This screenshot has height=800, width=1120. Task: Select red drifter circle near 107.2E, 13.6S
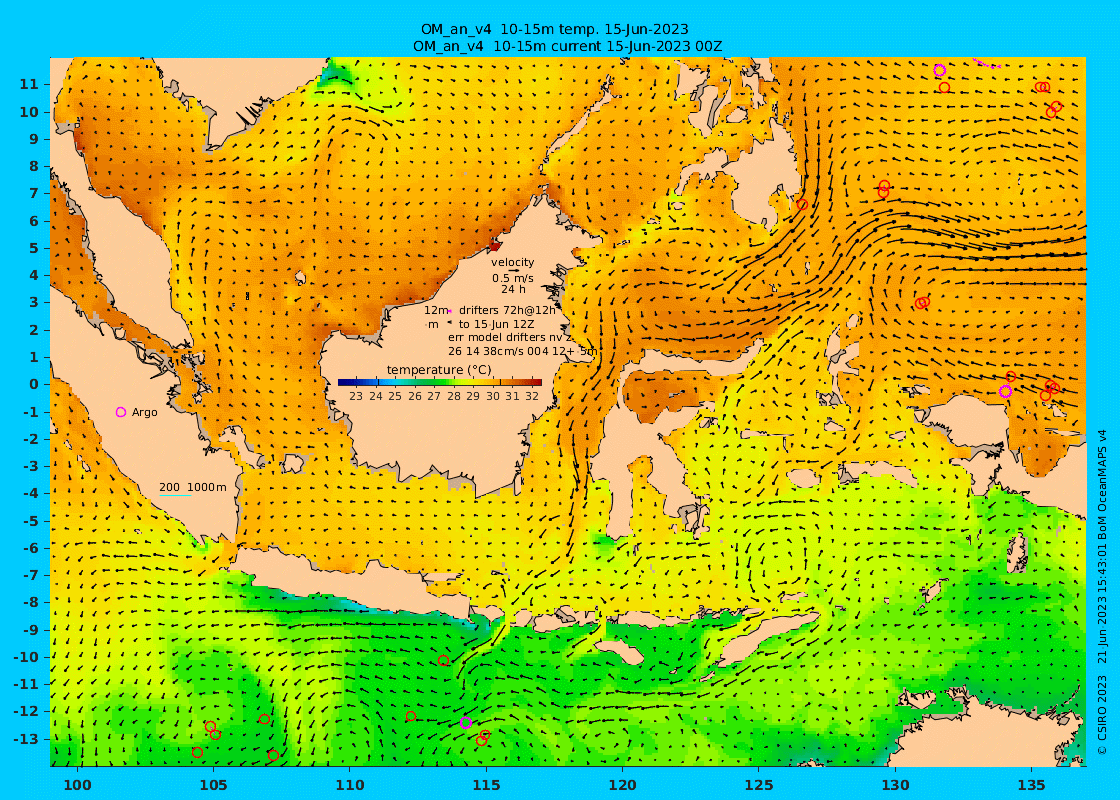[273, 755]
